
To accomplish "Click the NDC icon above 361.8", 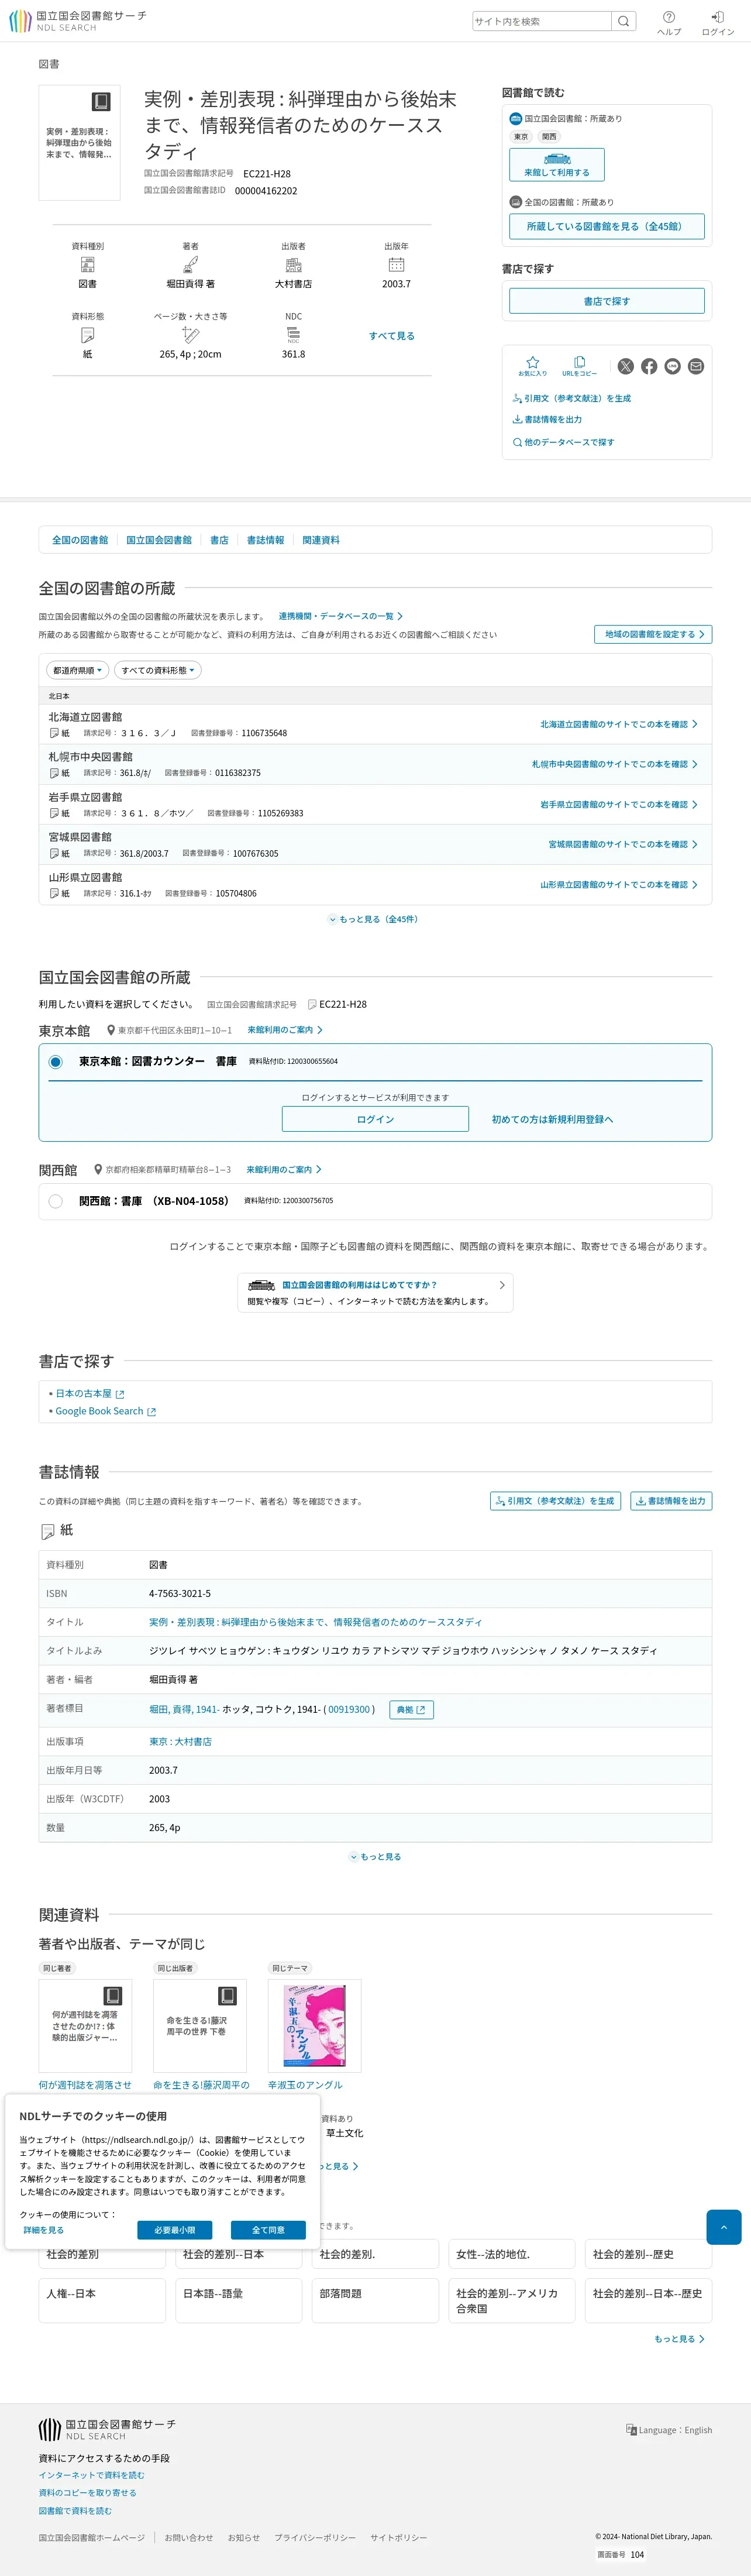I will (x=293, y=335).
